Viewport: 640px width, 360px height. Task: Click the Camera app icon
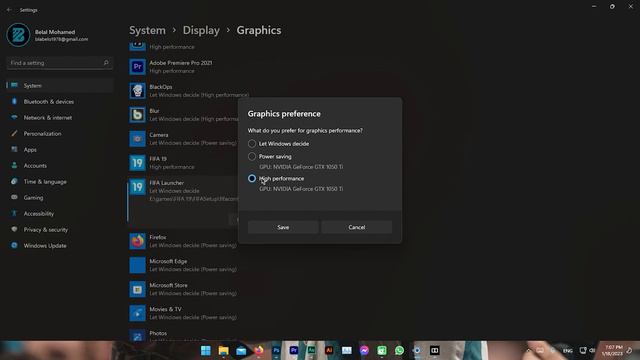[138, 139]
